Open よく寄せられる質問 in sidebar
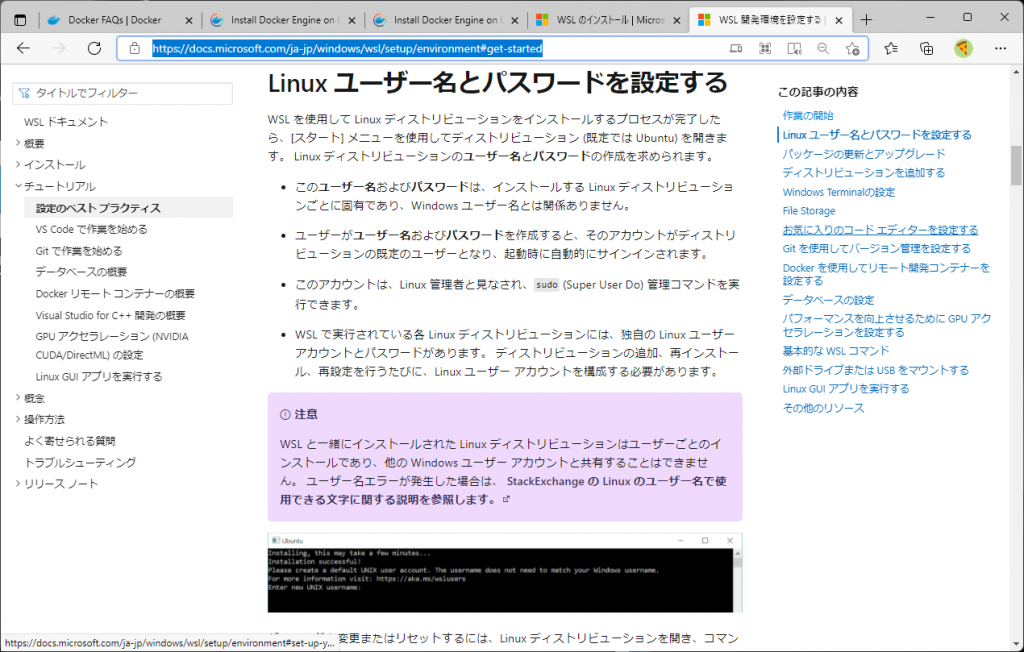 (70, 441)
